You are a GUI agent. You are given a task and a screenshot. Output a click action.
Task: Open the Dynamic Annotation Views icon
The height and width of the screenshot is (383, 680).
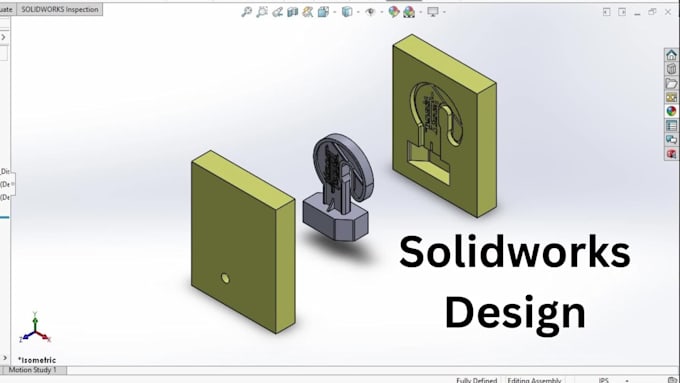tap(308, 12)
